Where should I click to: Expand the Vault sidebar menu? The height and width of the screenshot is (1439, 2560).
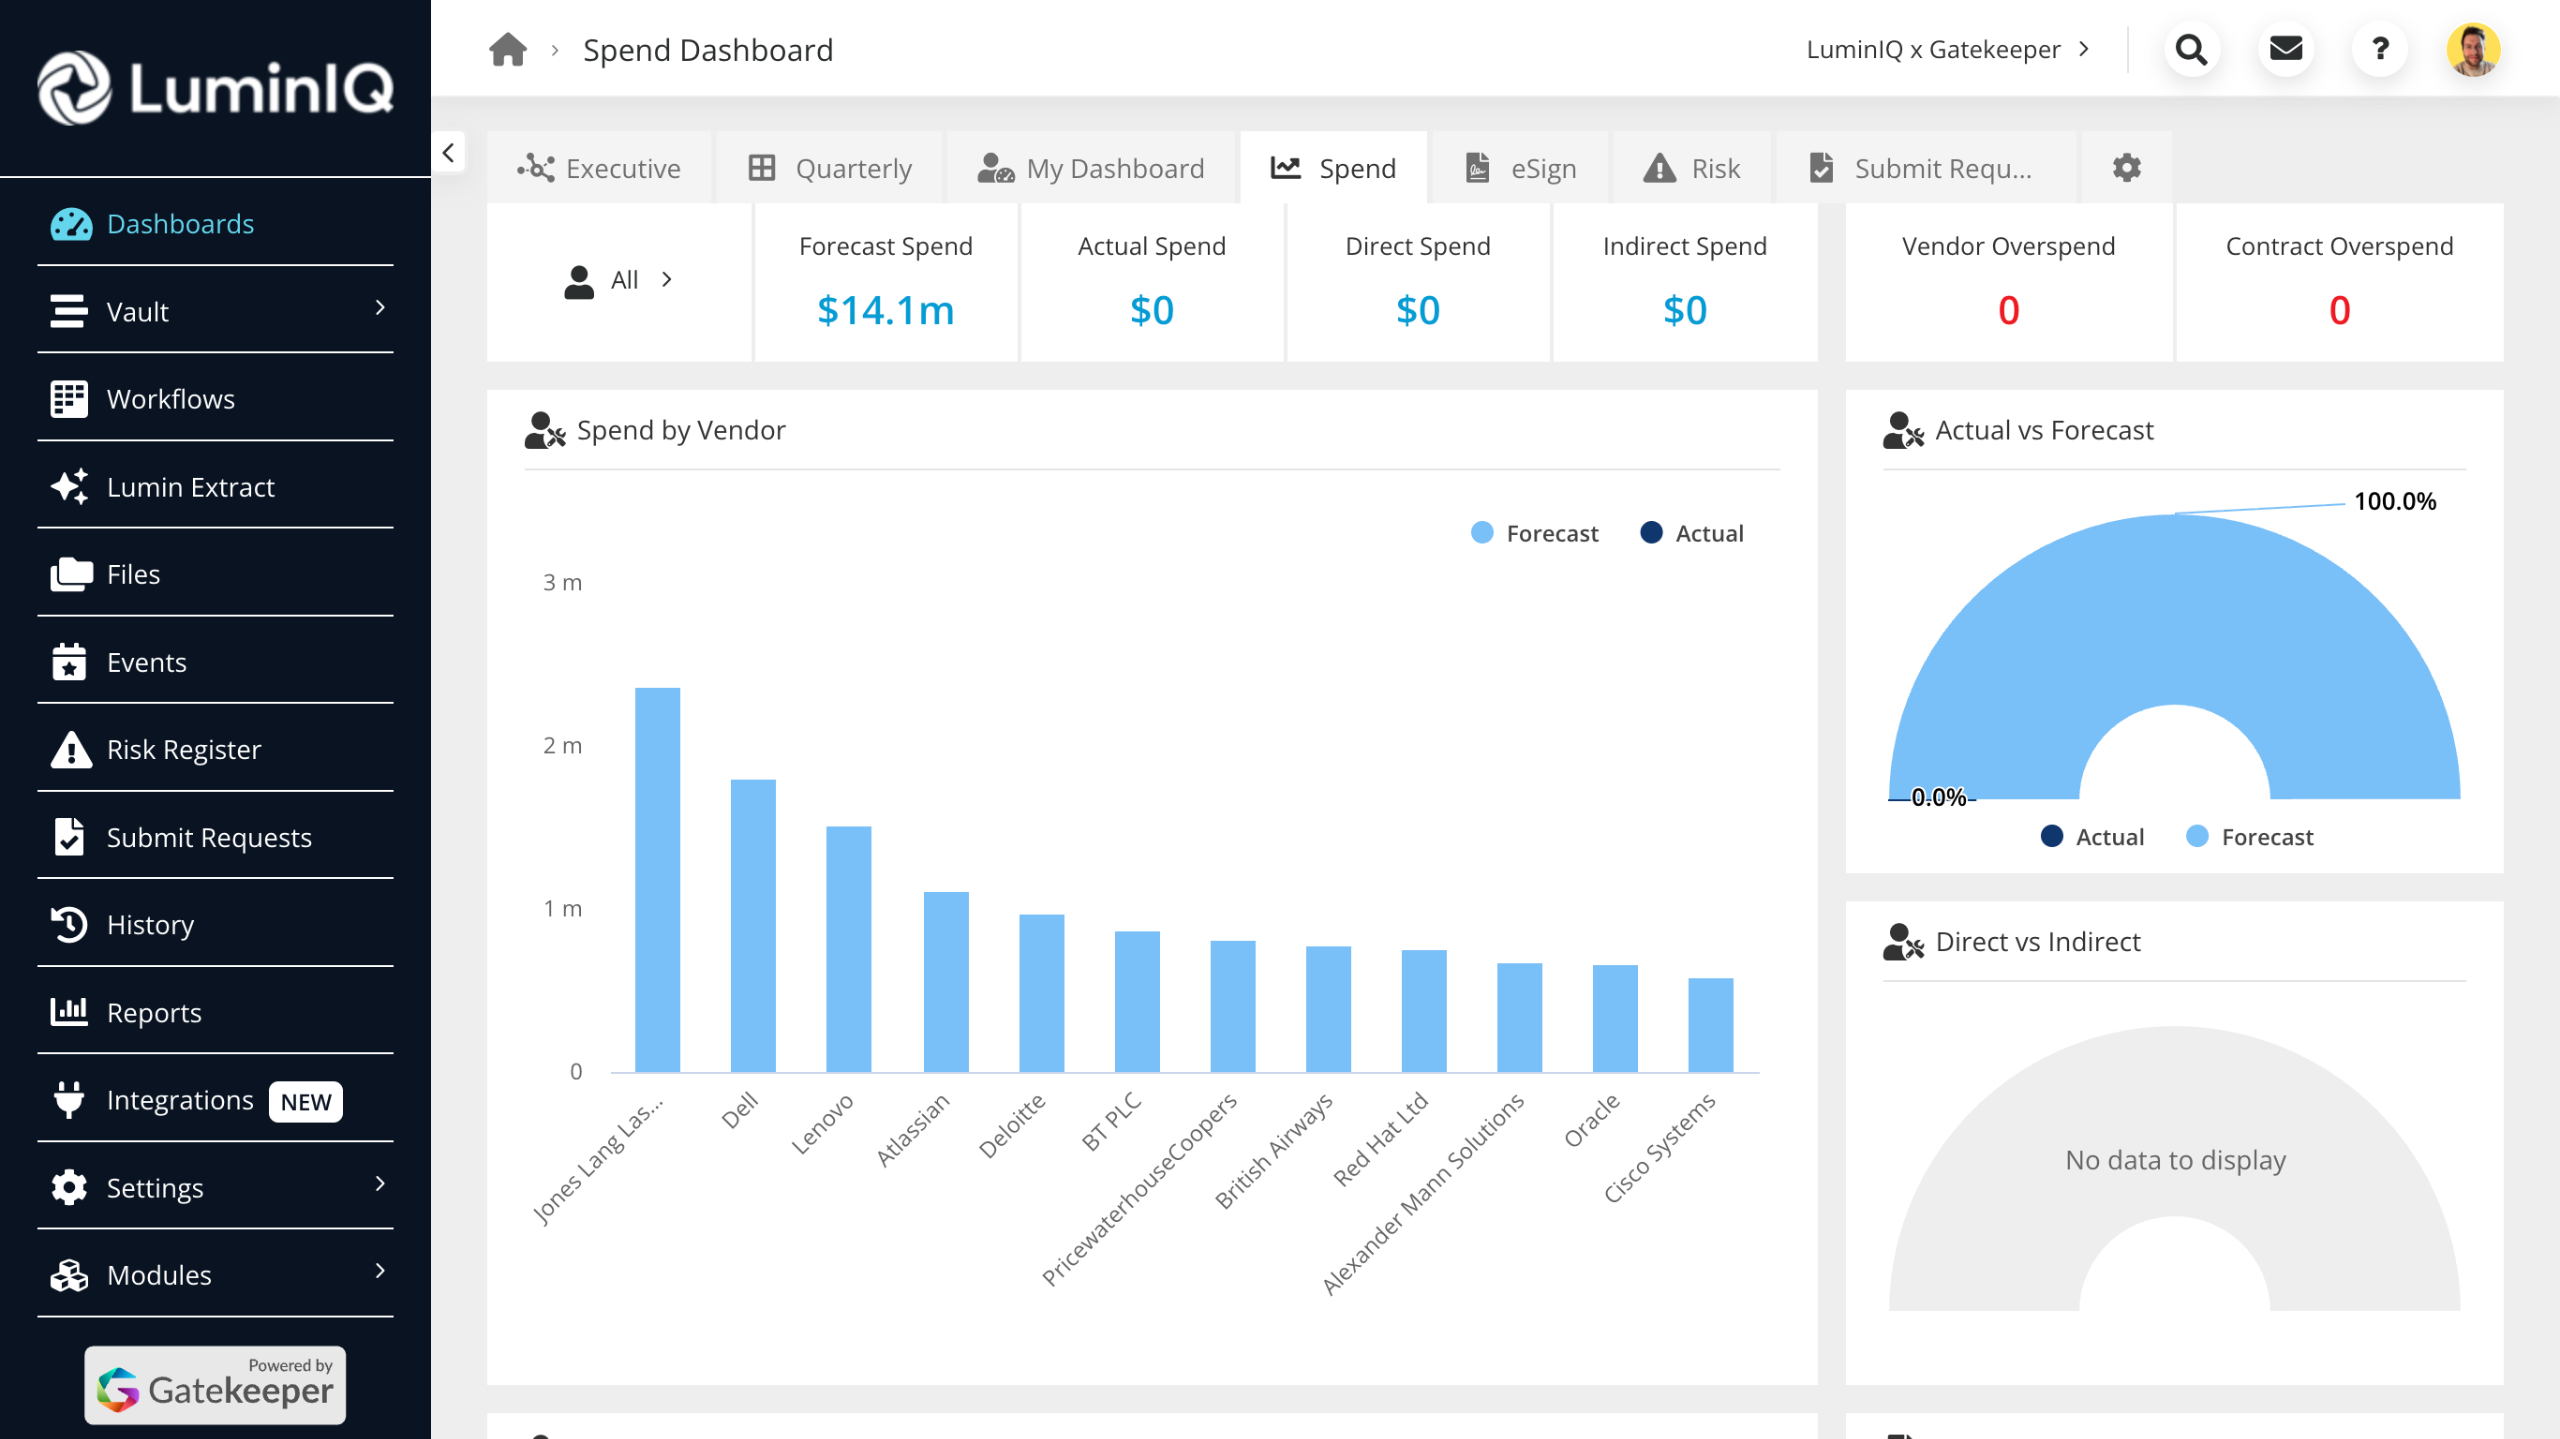coord(379,309)
